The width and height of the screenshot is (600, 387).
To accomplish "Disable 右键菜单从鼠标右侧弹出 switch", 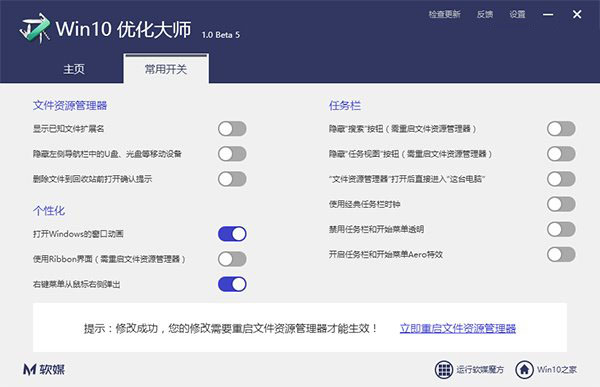I will [x=232, y=284].
